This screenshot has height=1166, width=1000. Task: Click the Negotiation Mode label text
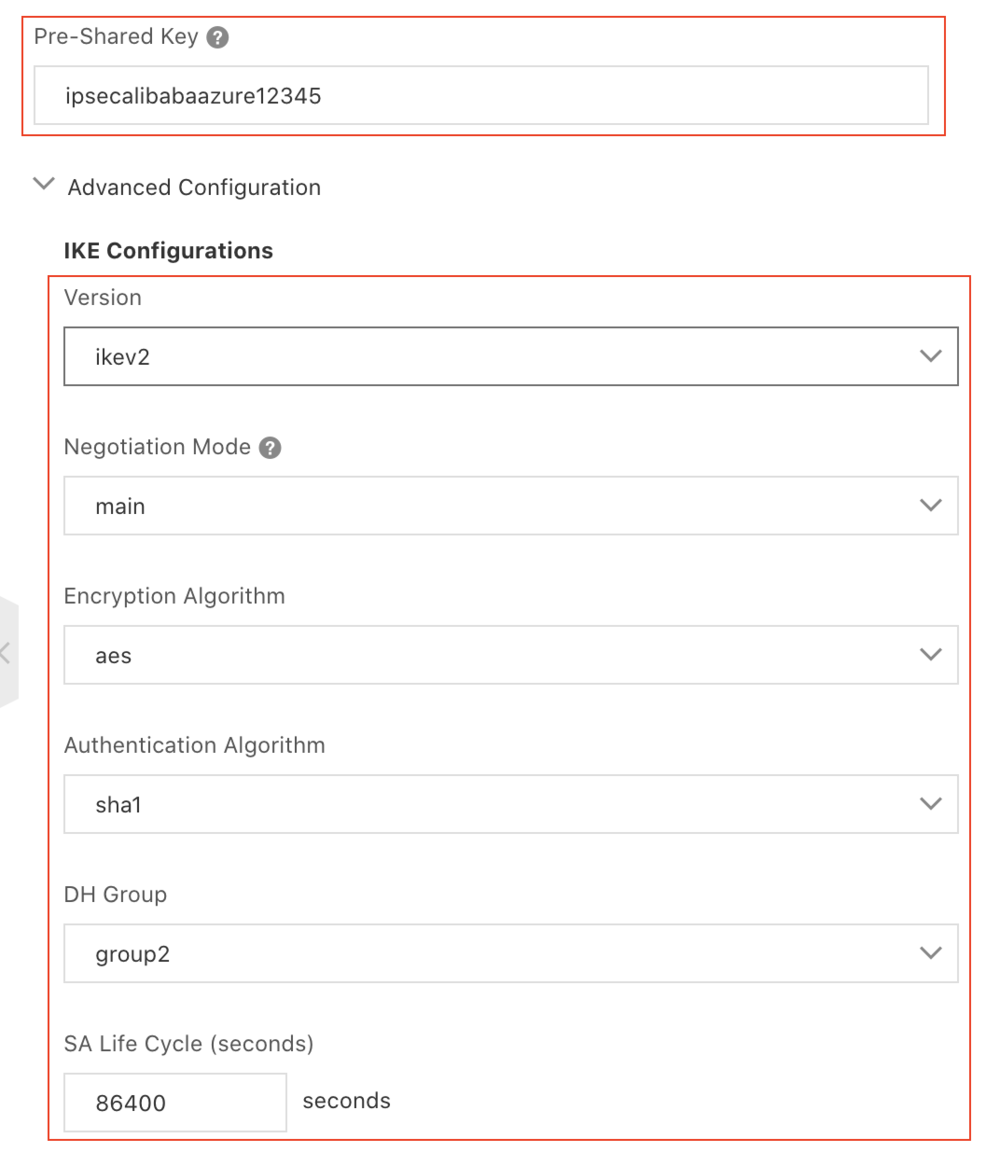(x=157, y=447)
